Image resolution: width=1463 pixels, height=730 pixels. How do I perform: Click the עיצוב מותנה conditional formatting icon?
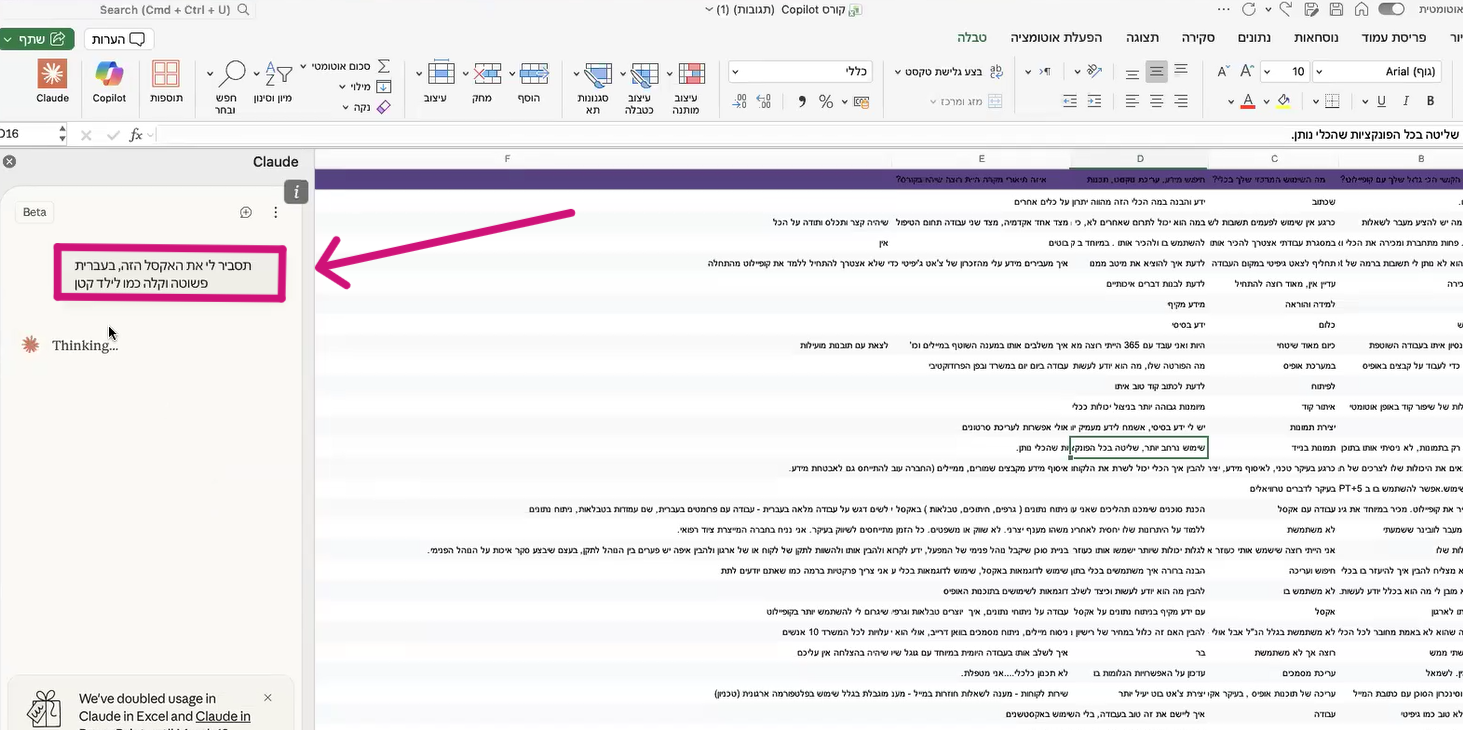(691, 75)
